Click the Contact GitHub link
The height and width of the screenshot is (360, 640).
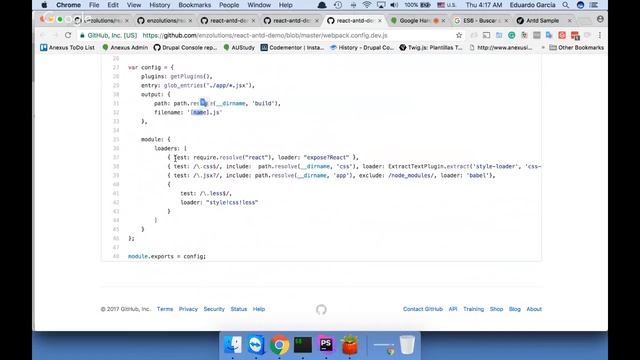point(423,309)
